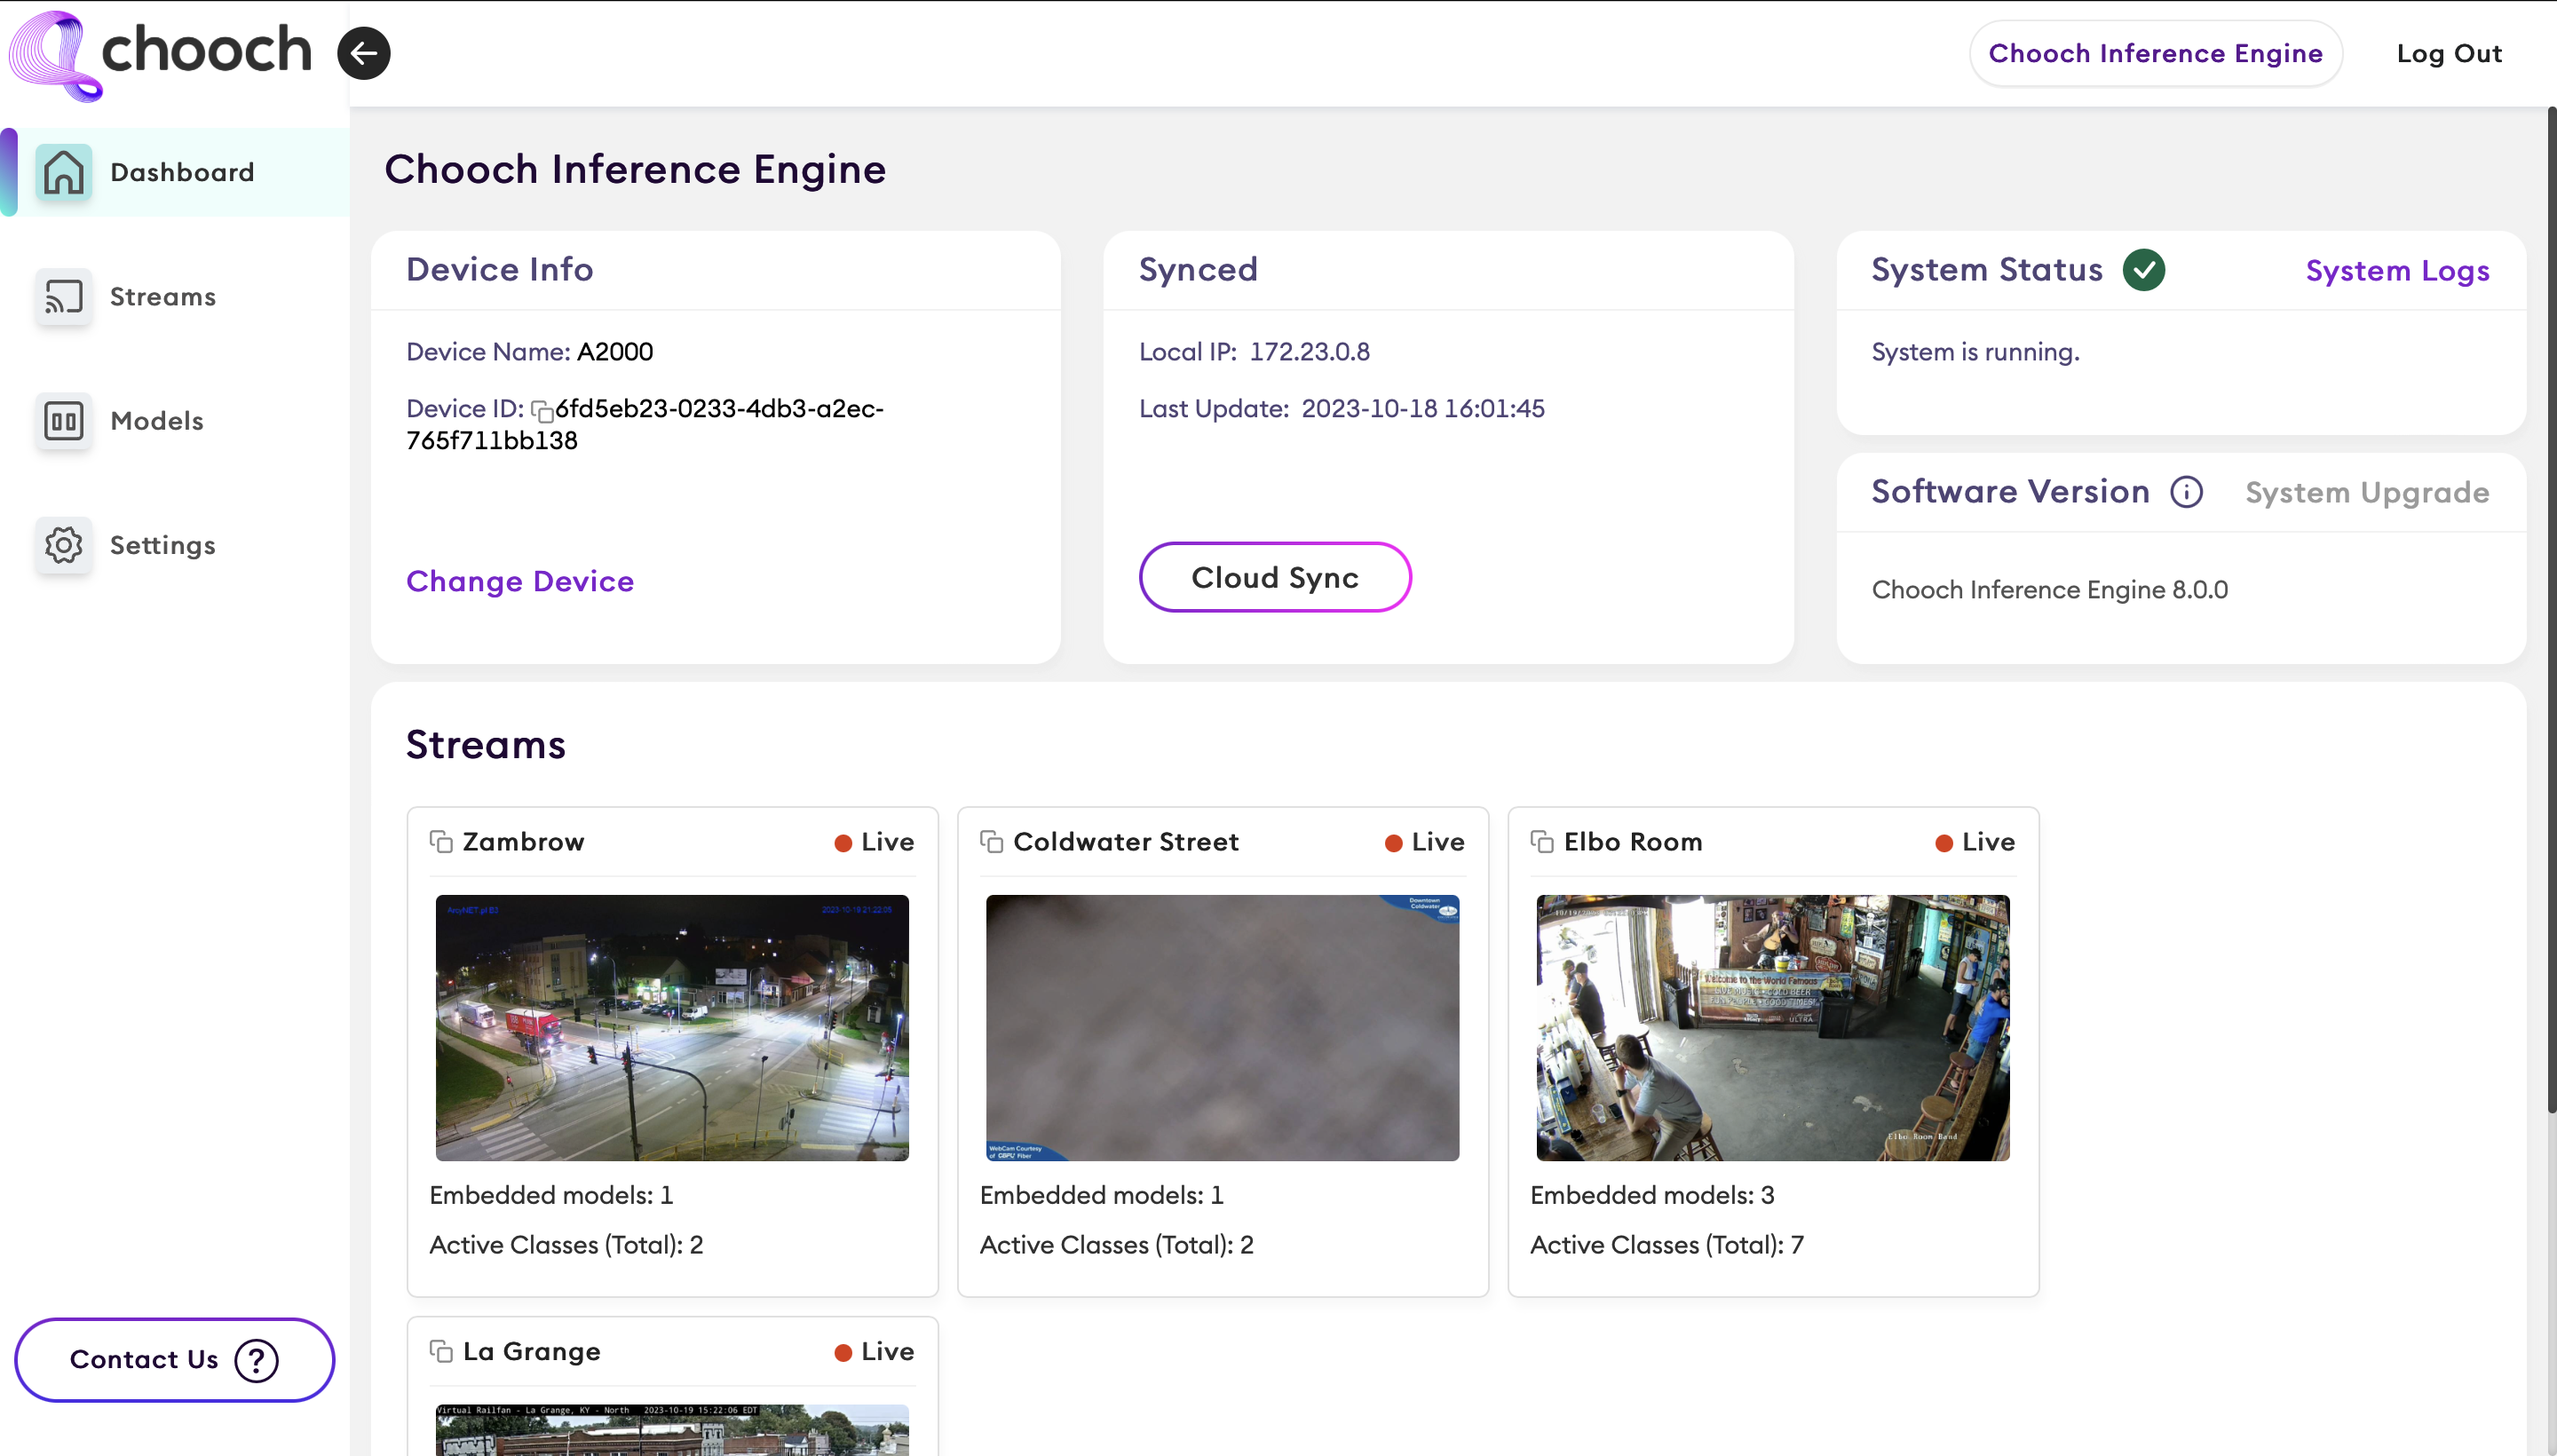Click Log Out
The height and width of the screenshot is (1456, 2557).
click(2449, 54)
